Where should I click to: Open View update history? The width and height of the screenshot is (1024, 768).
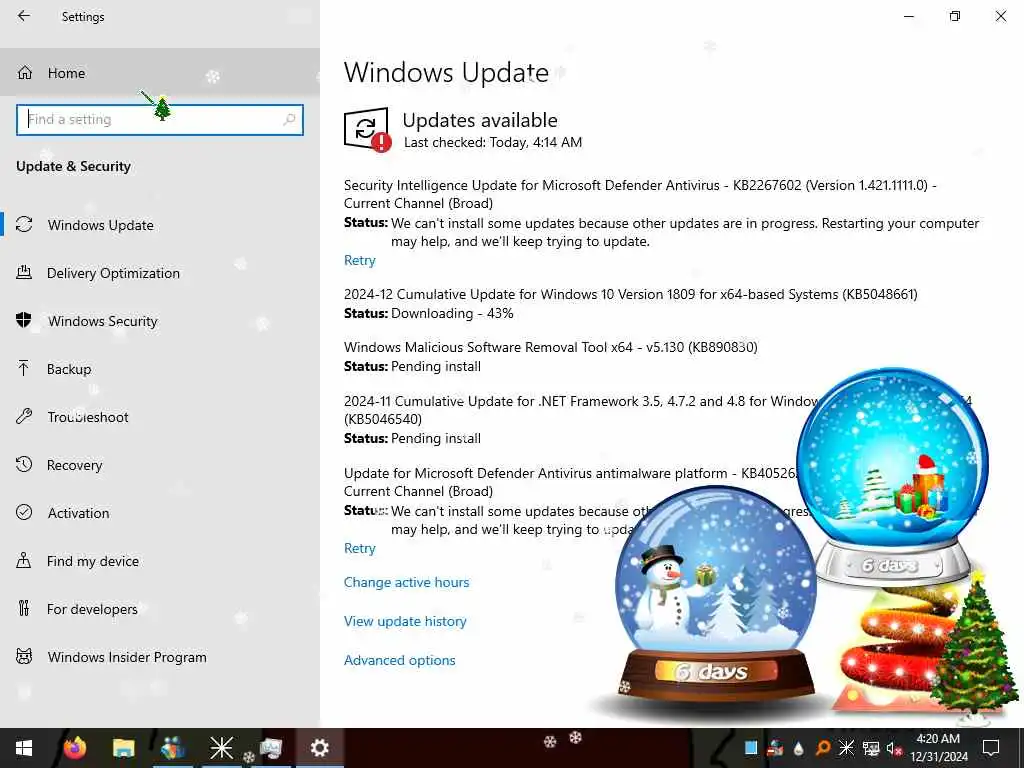coord(405,622)
